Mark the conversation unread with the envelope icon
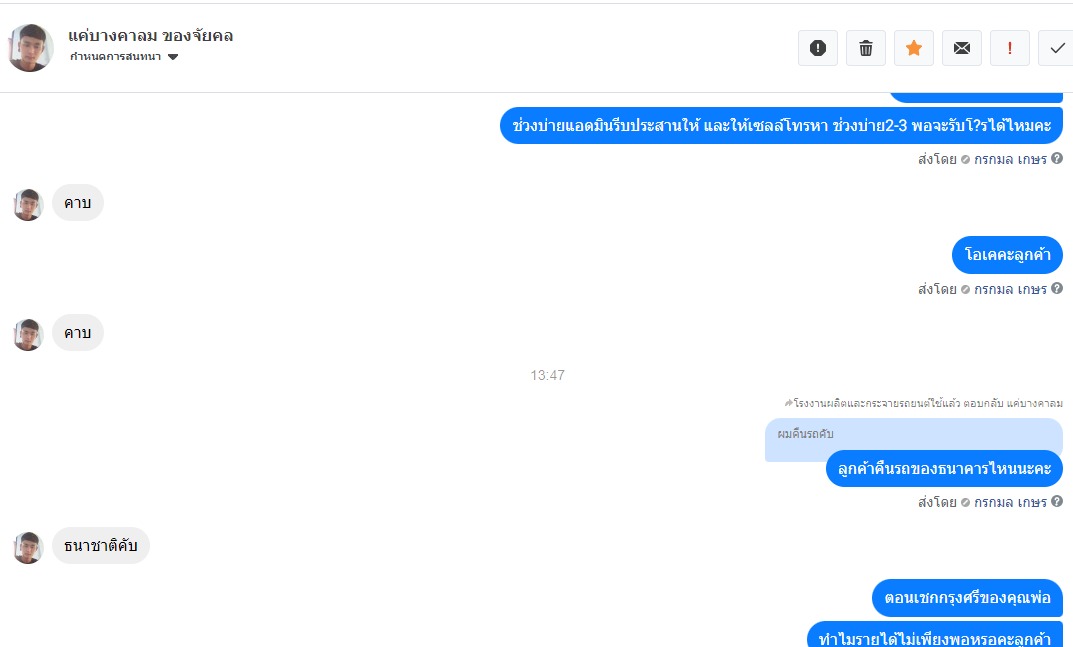Viewport: 1073px width, 647px height. 961,48
